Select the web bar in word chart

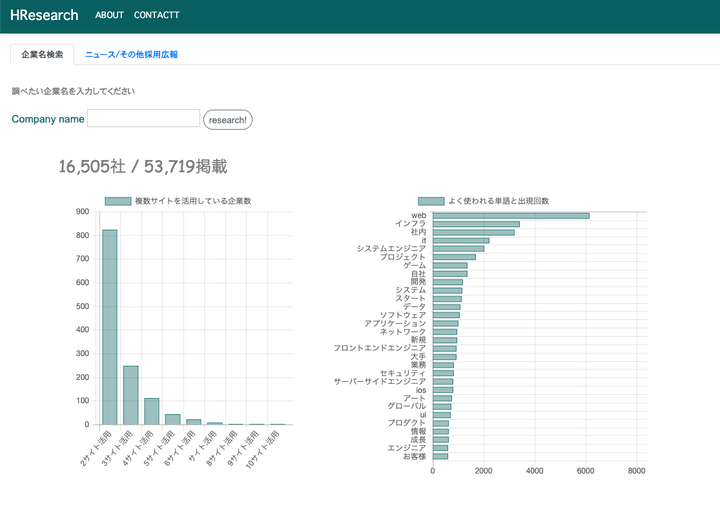510,215
